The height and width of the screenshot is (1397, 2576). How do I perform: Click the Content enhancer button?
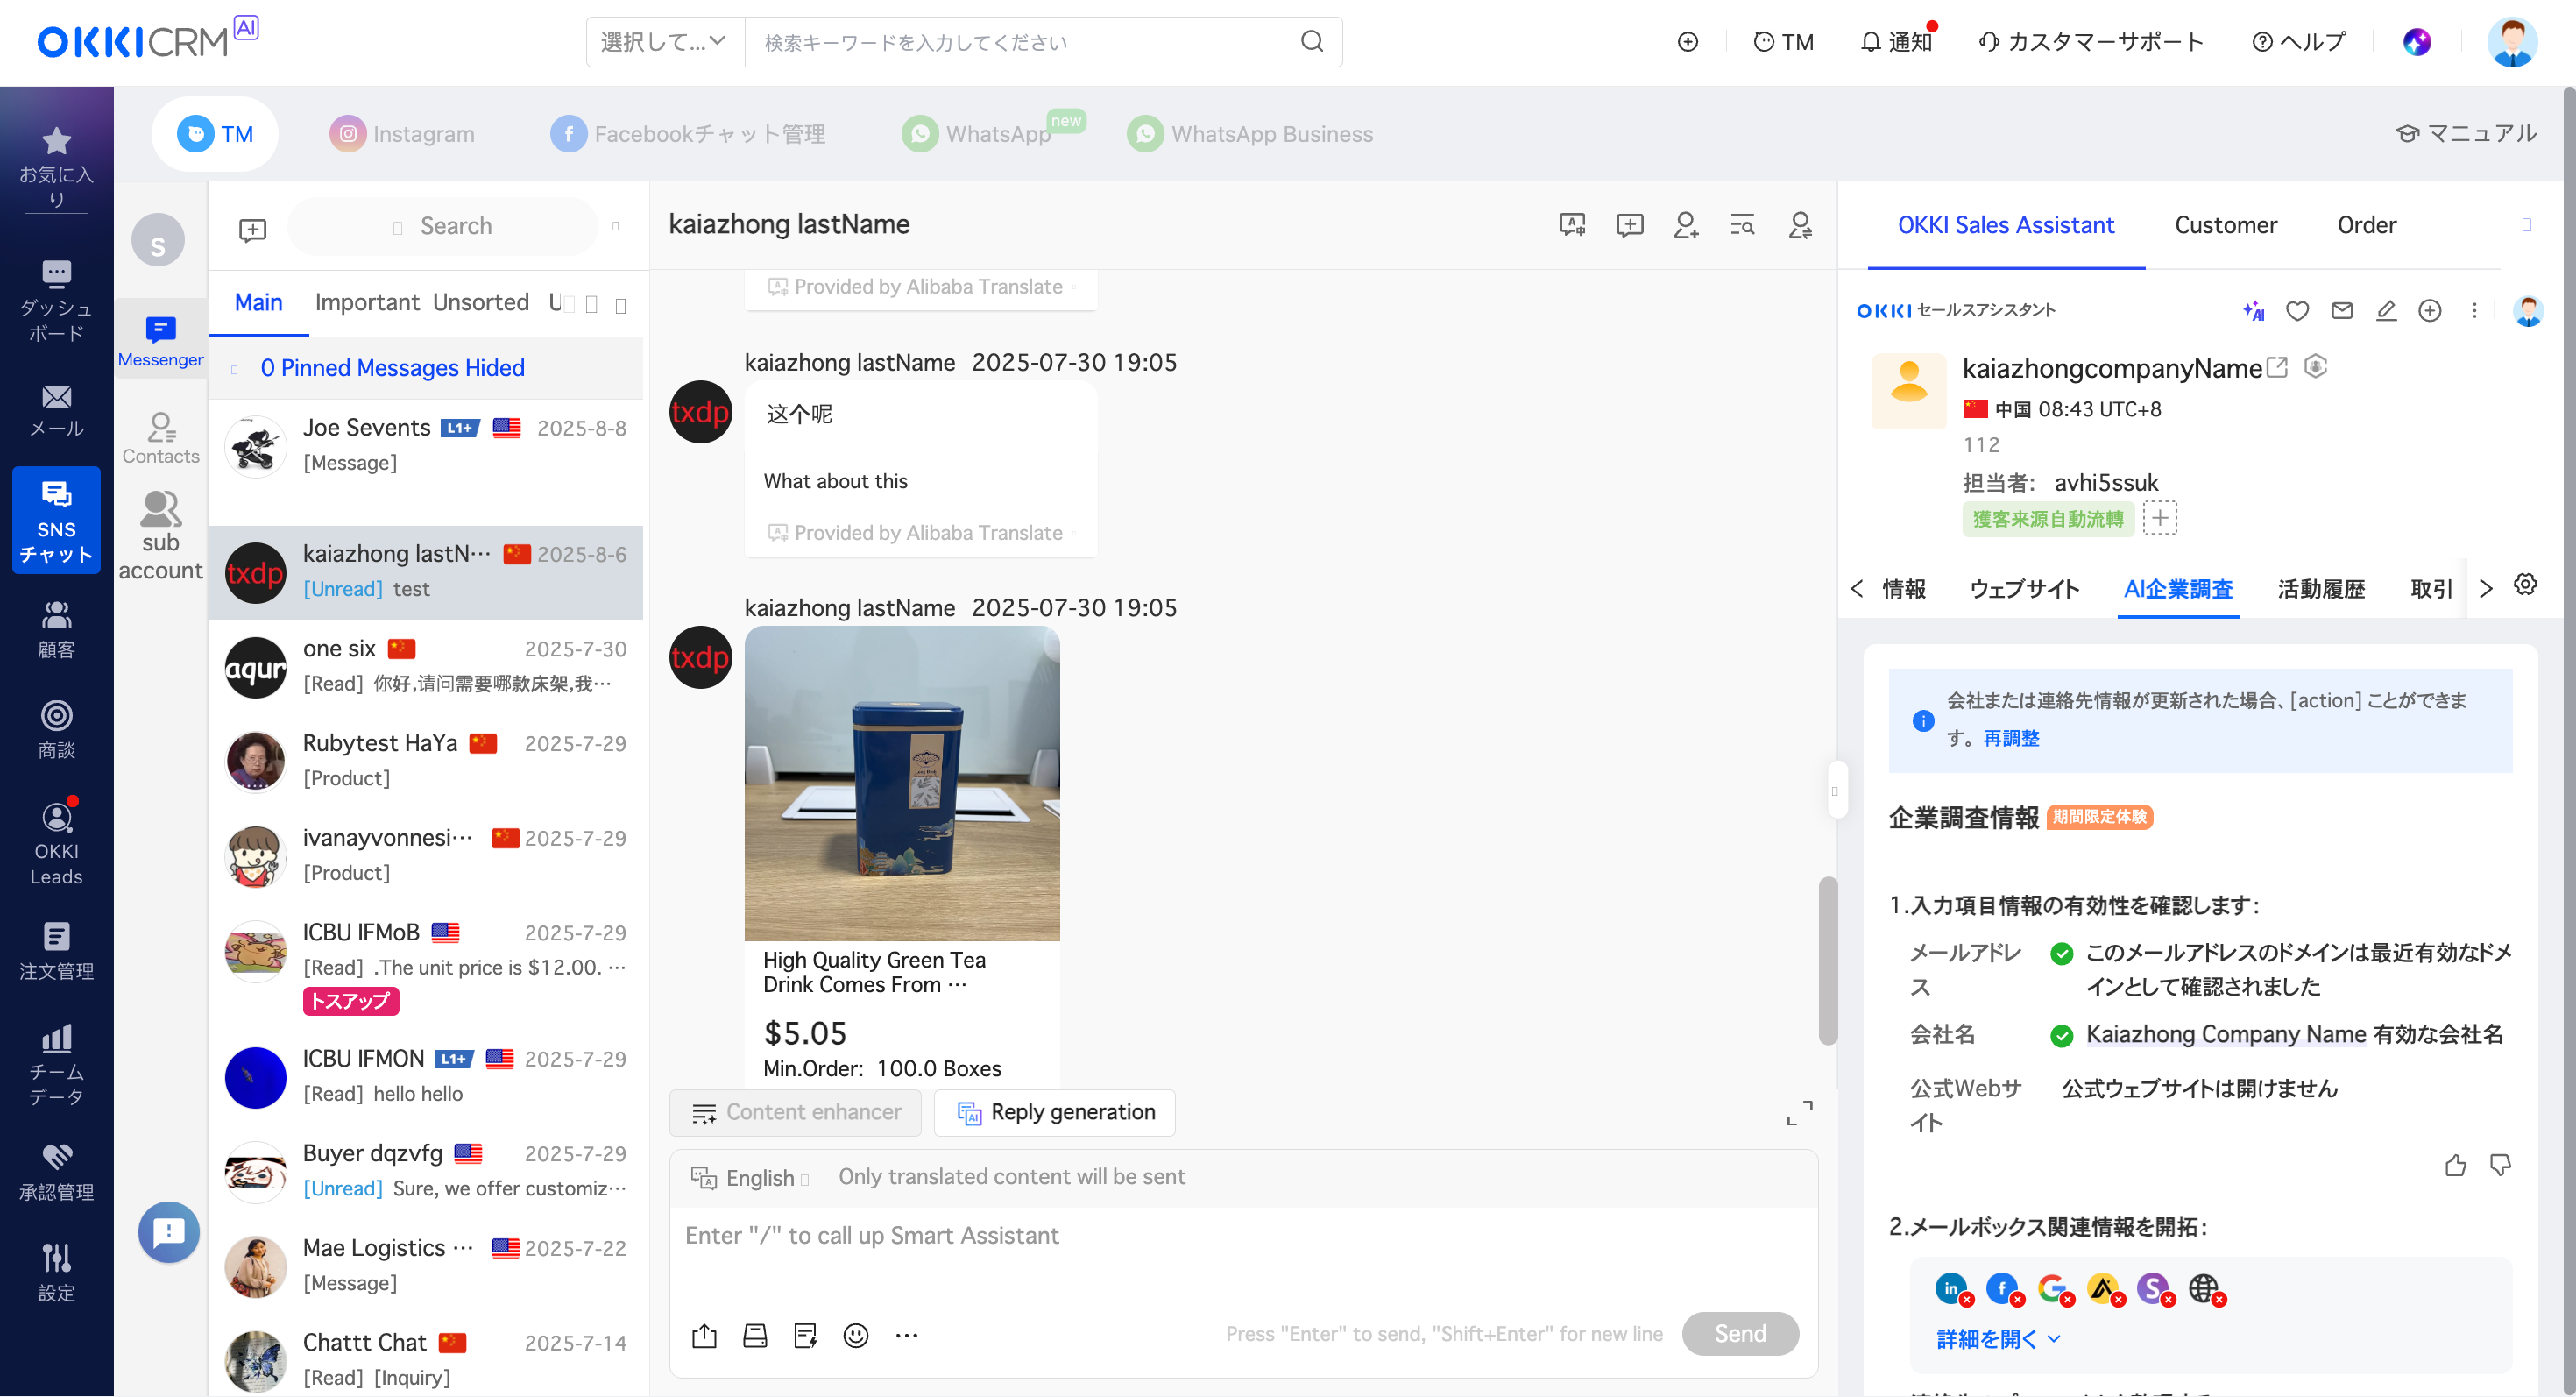click(795, 1113)
